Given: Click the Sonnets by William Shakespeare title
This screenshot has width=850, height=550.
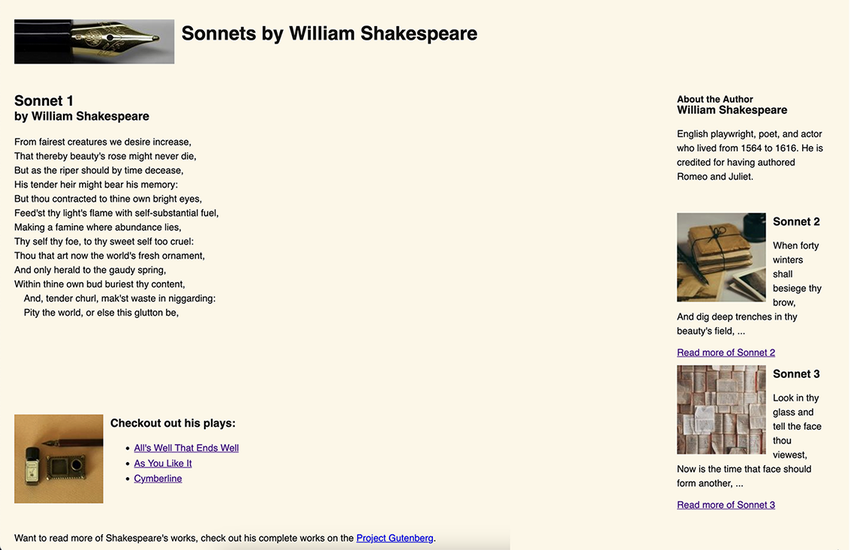Looking at the screenshot, I should click(329, 34).
